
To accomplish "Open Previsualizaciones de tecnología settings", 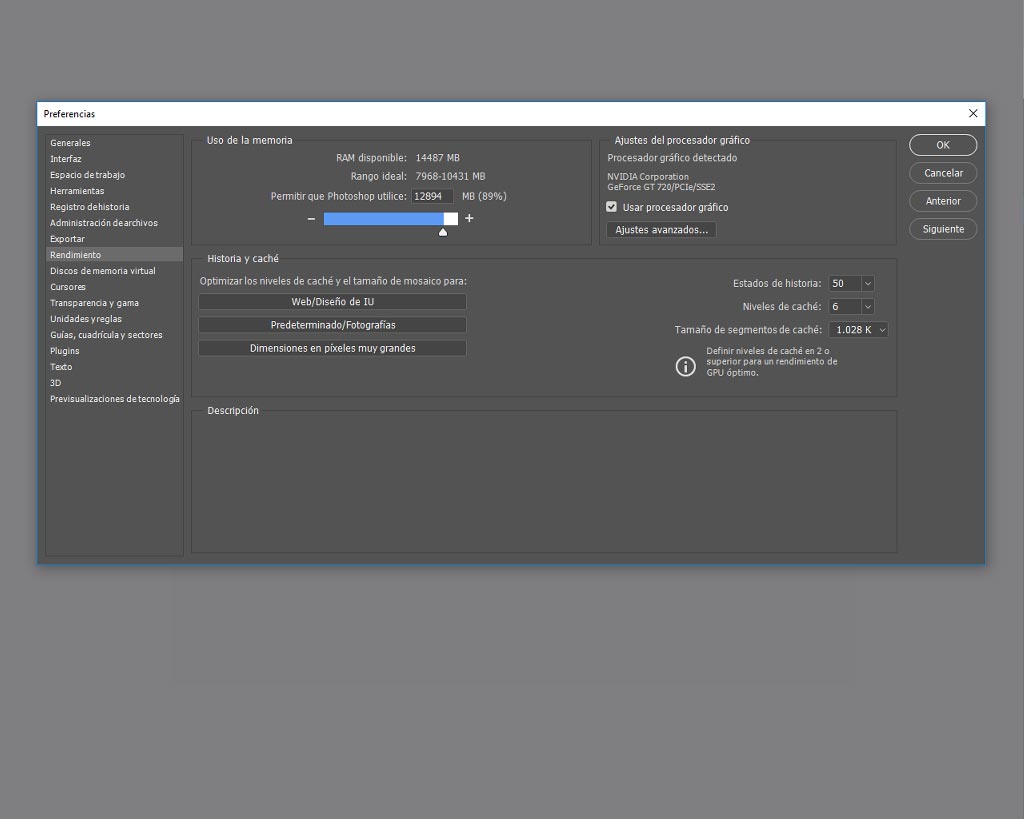I will [114, 399].
